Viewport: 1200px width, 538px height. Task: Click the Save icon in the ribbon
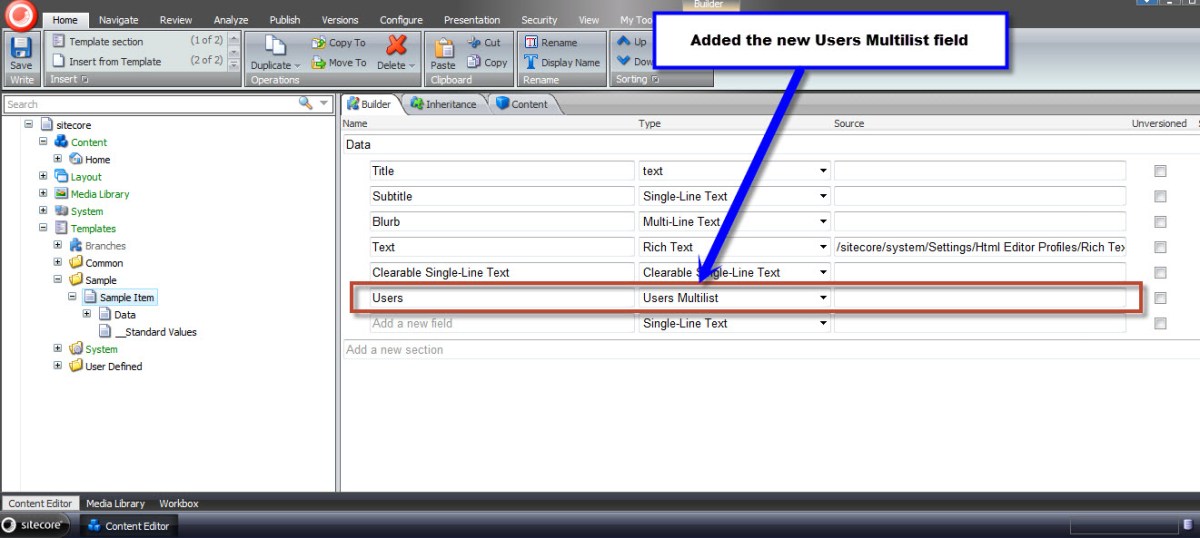[x=21, y=49]
